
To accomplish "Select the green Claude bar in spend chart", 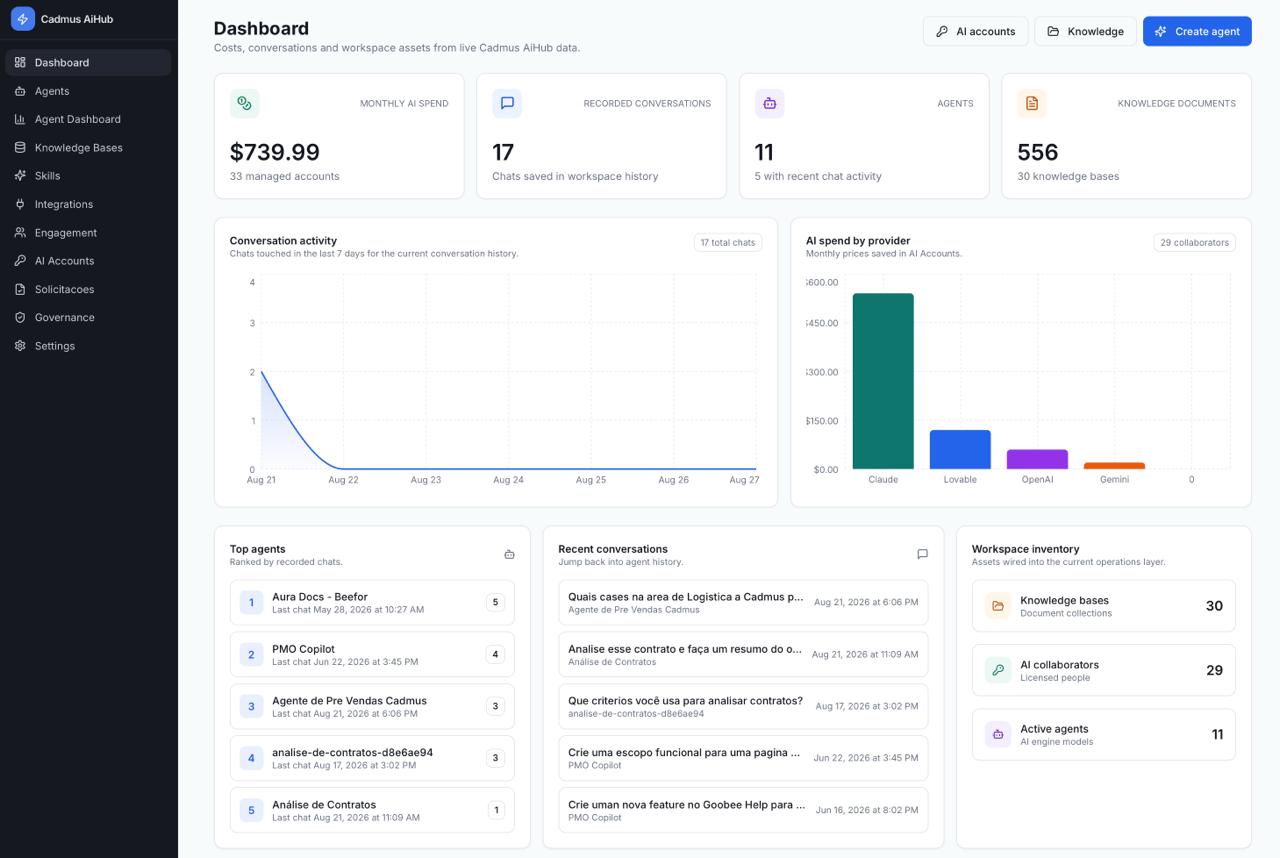I will coord(883,381).
